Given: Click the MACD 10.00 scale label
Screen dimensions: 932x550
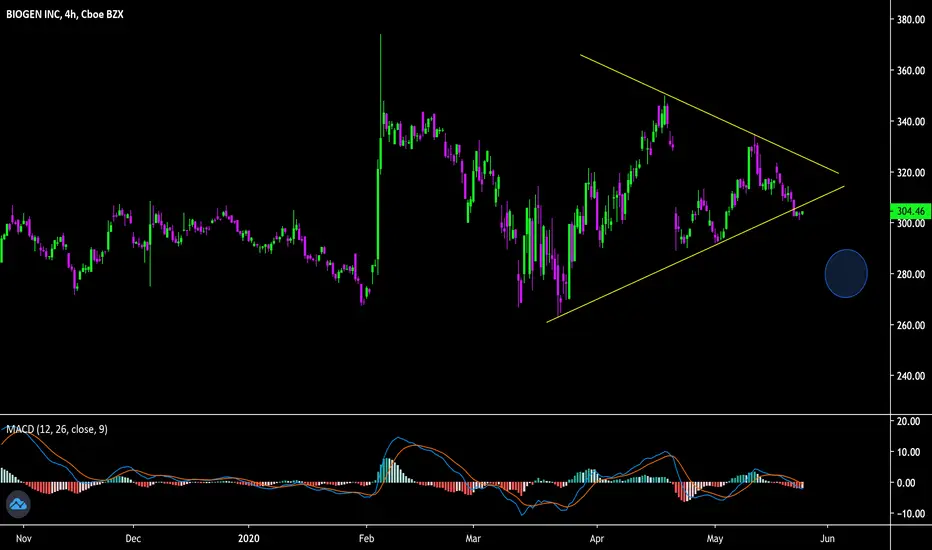Looking at the screenshot, I should [908, 452].
